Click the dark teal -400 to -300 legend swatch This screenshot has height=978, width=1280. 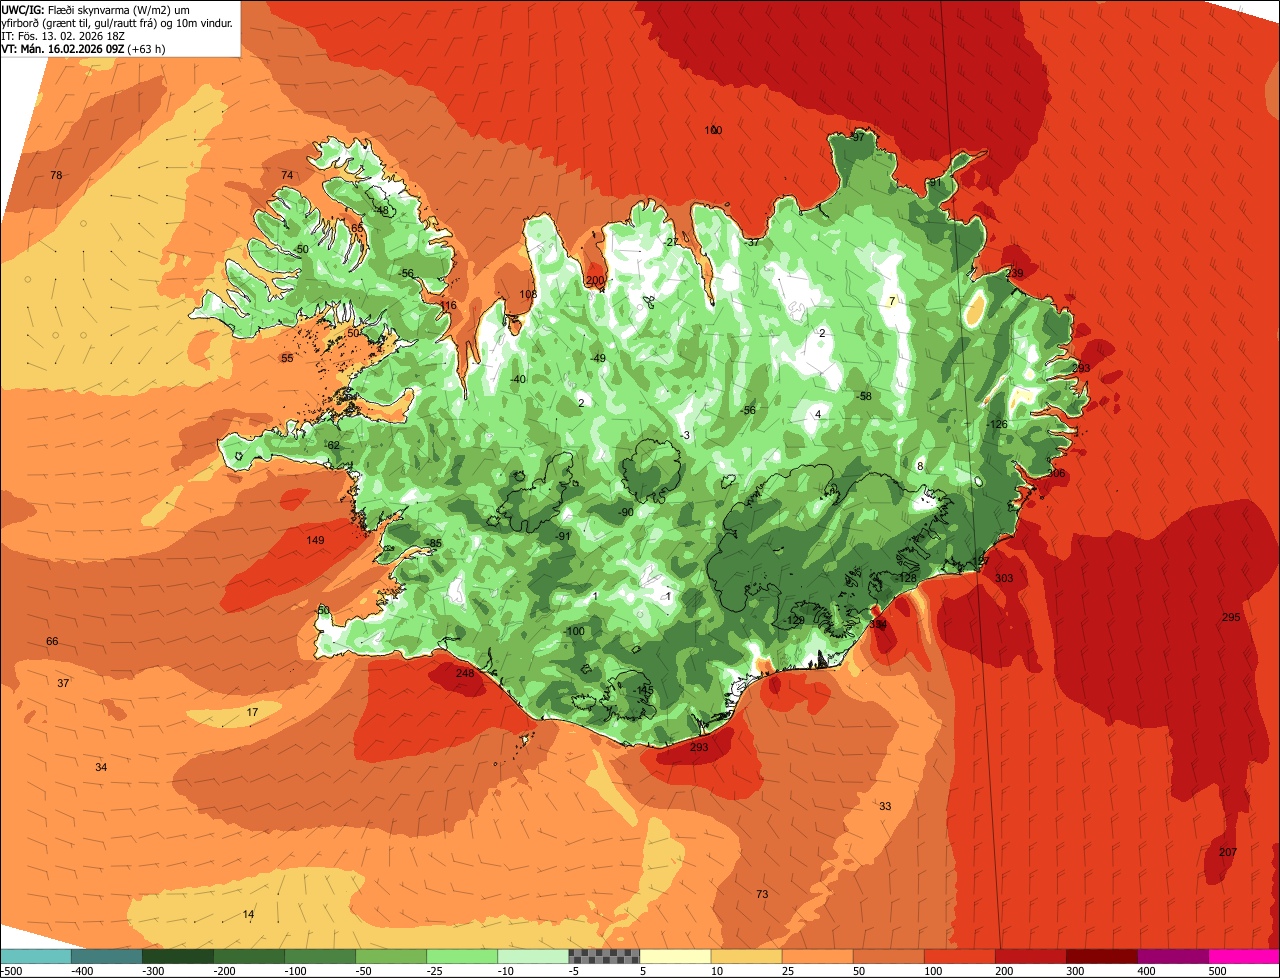(106, 956)
